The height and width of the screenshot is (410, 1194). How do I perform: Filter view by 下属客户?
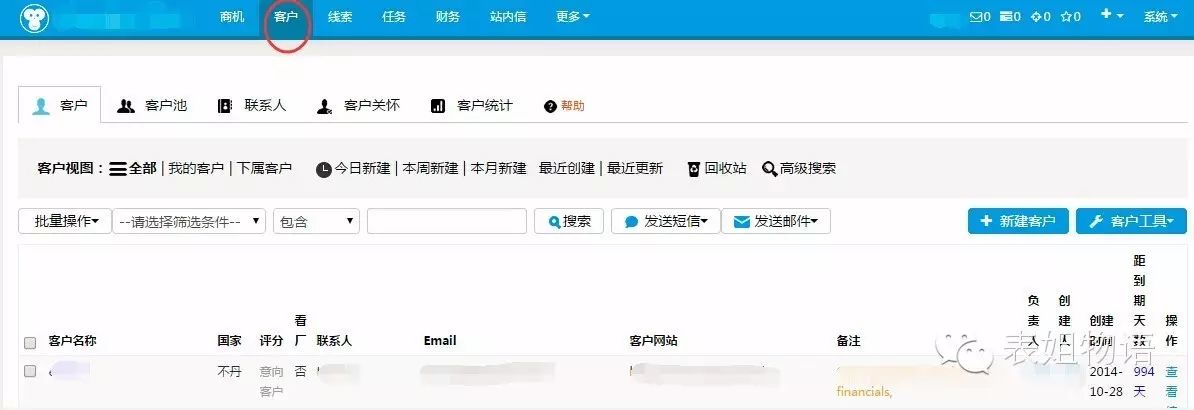pos(263,168)
